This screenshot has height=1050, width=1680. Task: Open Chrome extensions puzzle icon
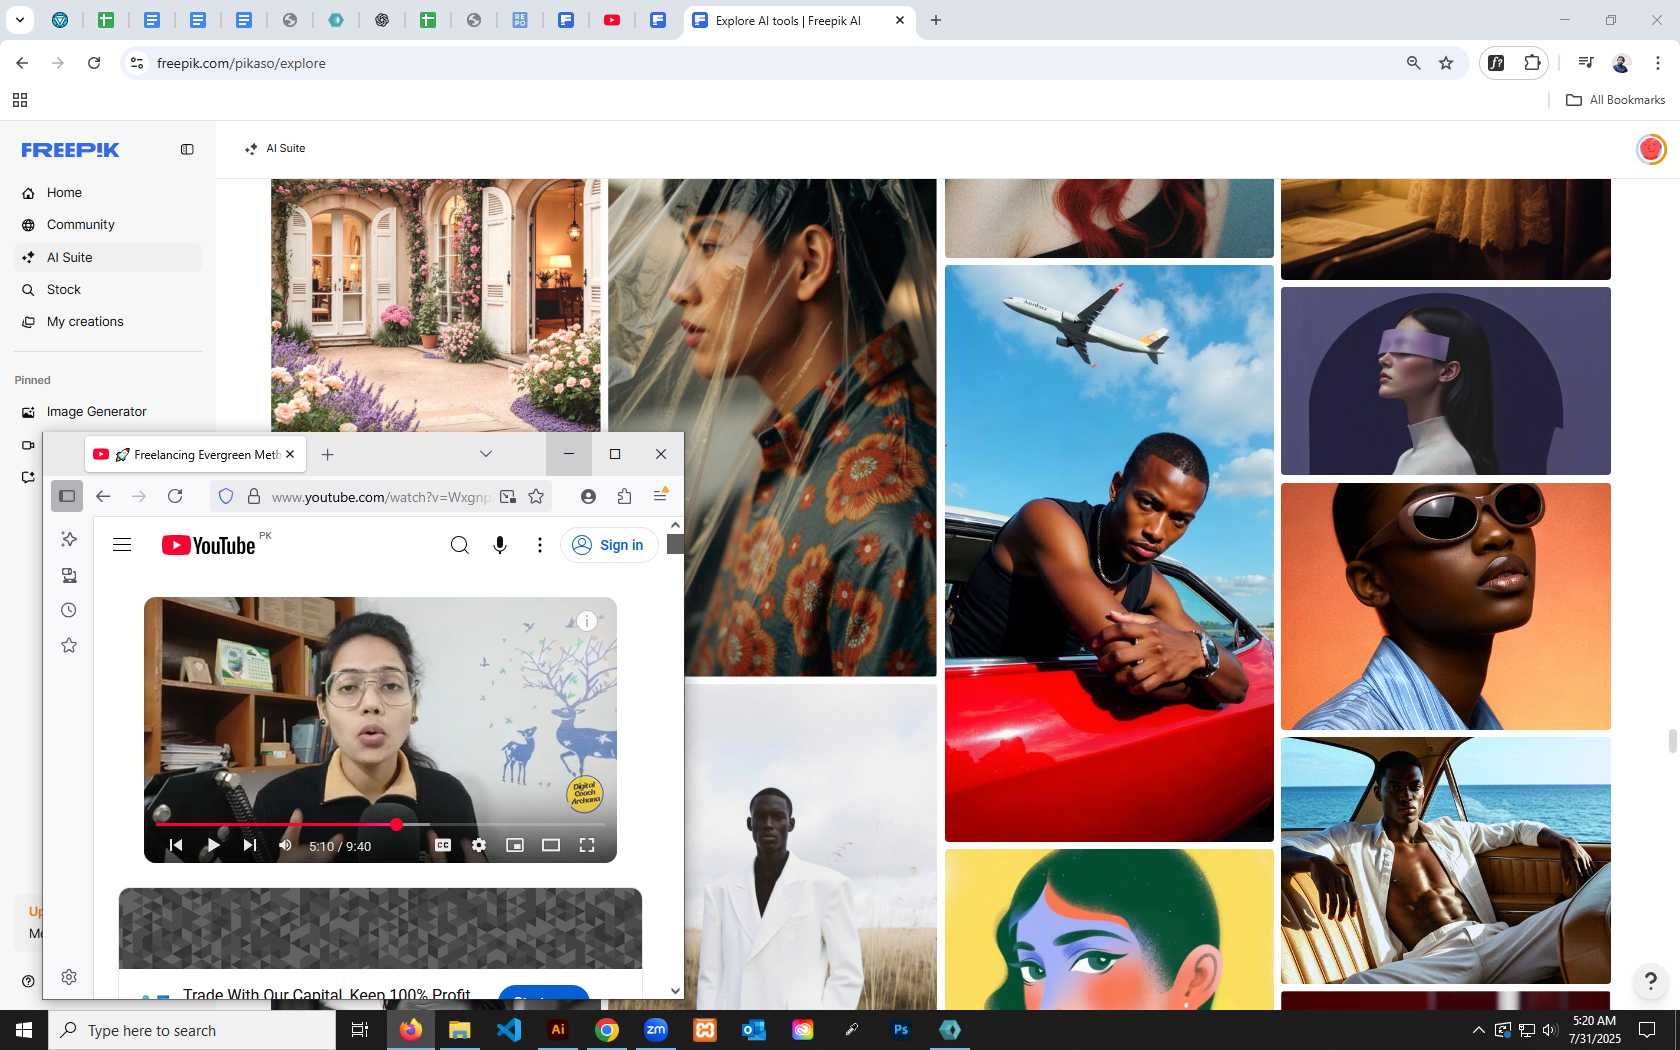(x=1532, y=63)
